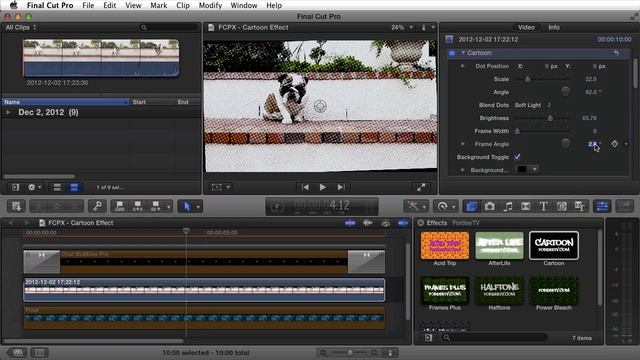Switch browser to filmstrip view
This screenshot has height=360, width=640.
[x=57, y=187]
